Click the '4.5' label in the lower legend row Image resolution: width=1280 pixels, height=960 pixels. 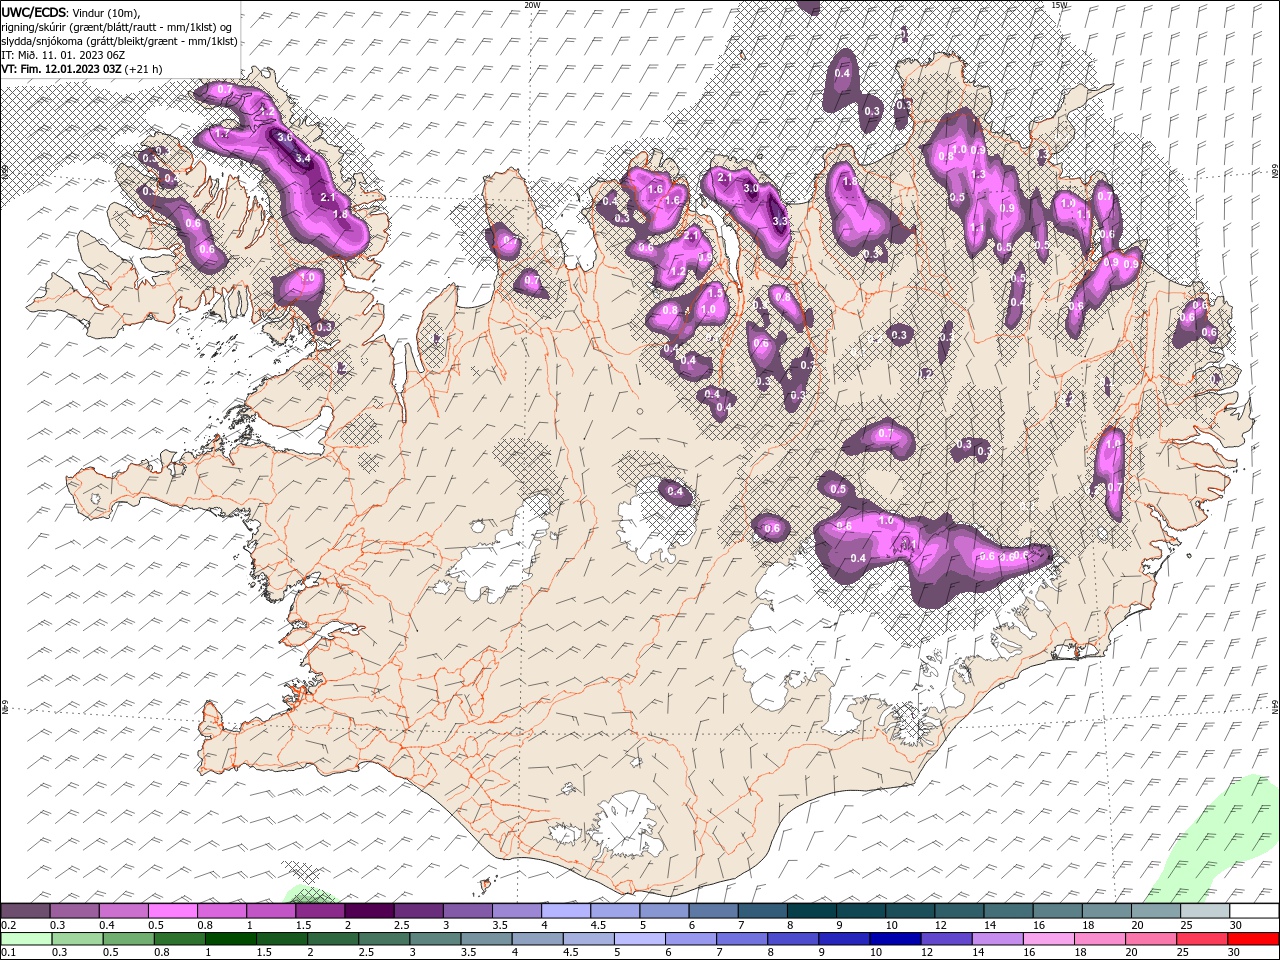(x=571, y=953)
